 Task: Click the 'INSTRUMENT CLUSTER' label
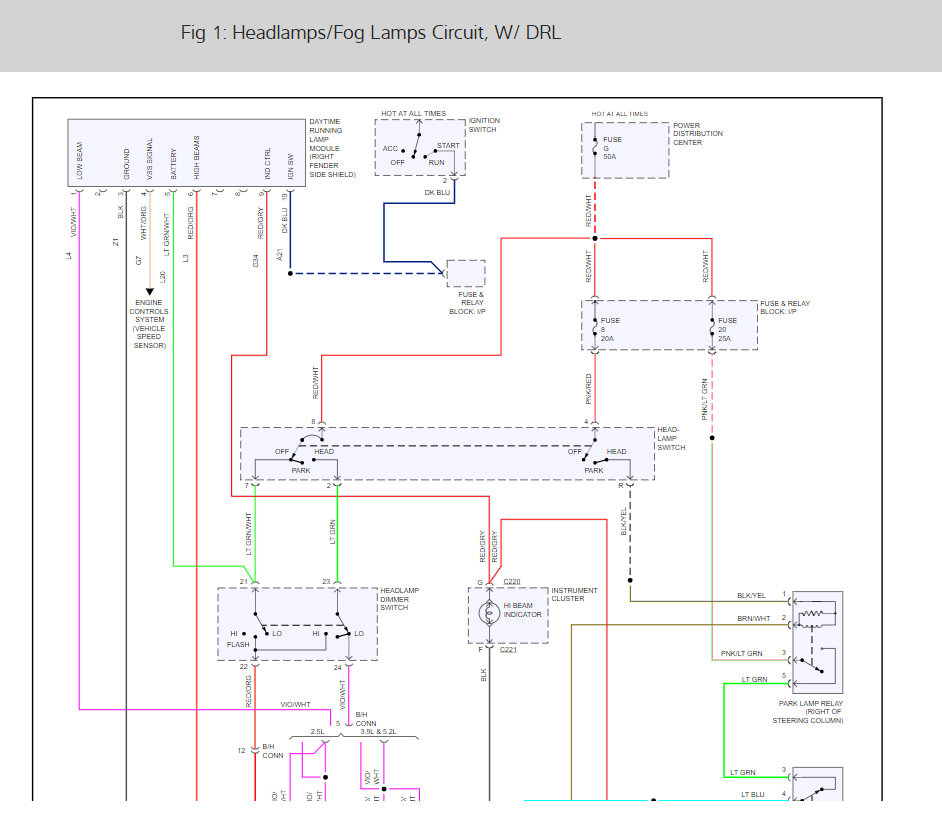tap(574, 594)
